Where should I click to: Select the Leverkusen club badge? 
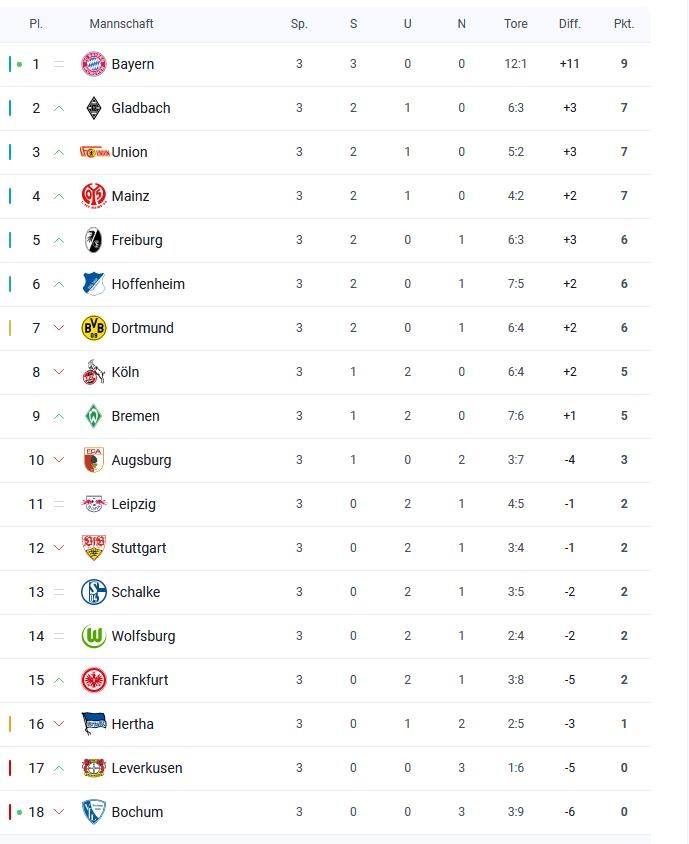[x=94, y=768]
